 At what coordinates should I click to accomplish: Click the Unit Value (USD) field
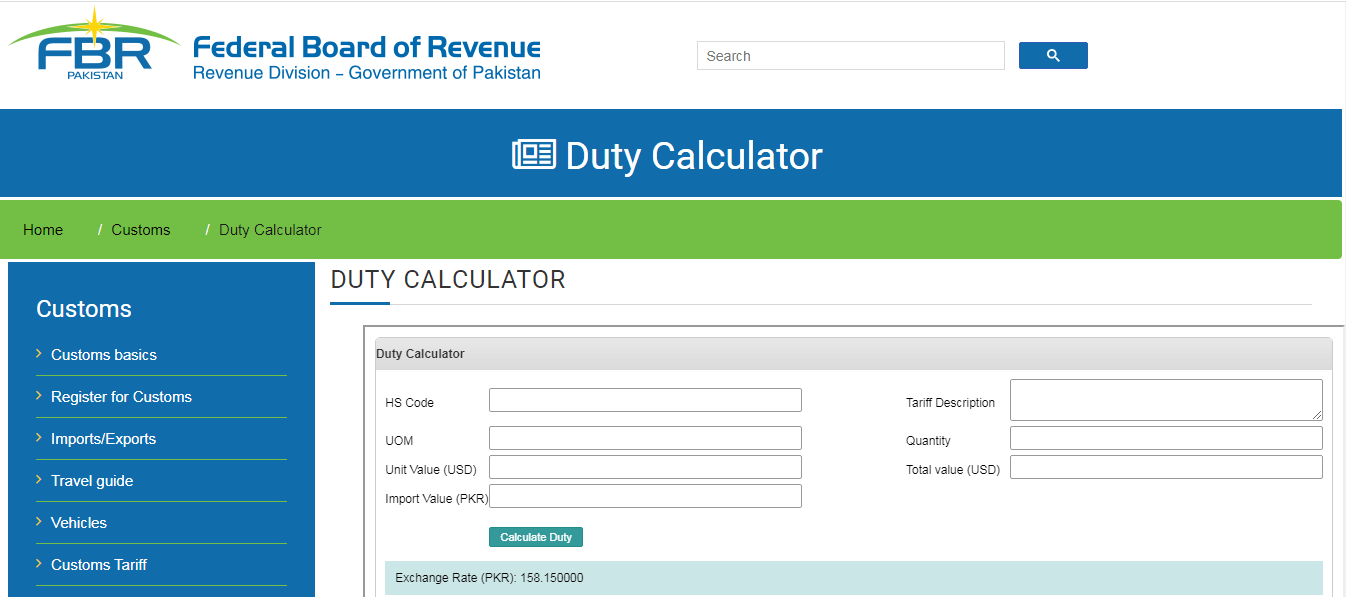[645, 467]
